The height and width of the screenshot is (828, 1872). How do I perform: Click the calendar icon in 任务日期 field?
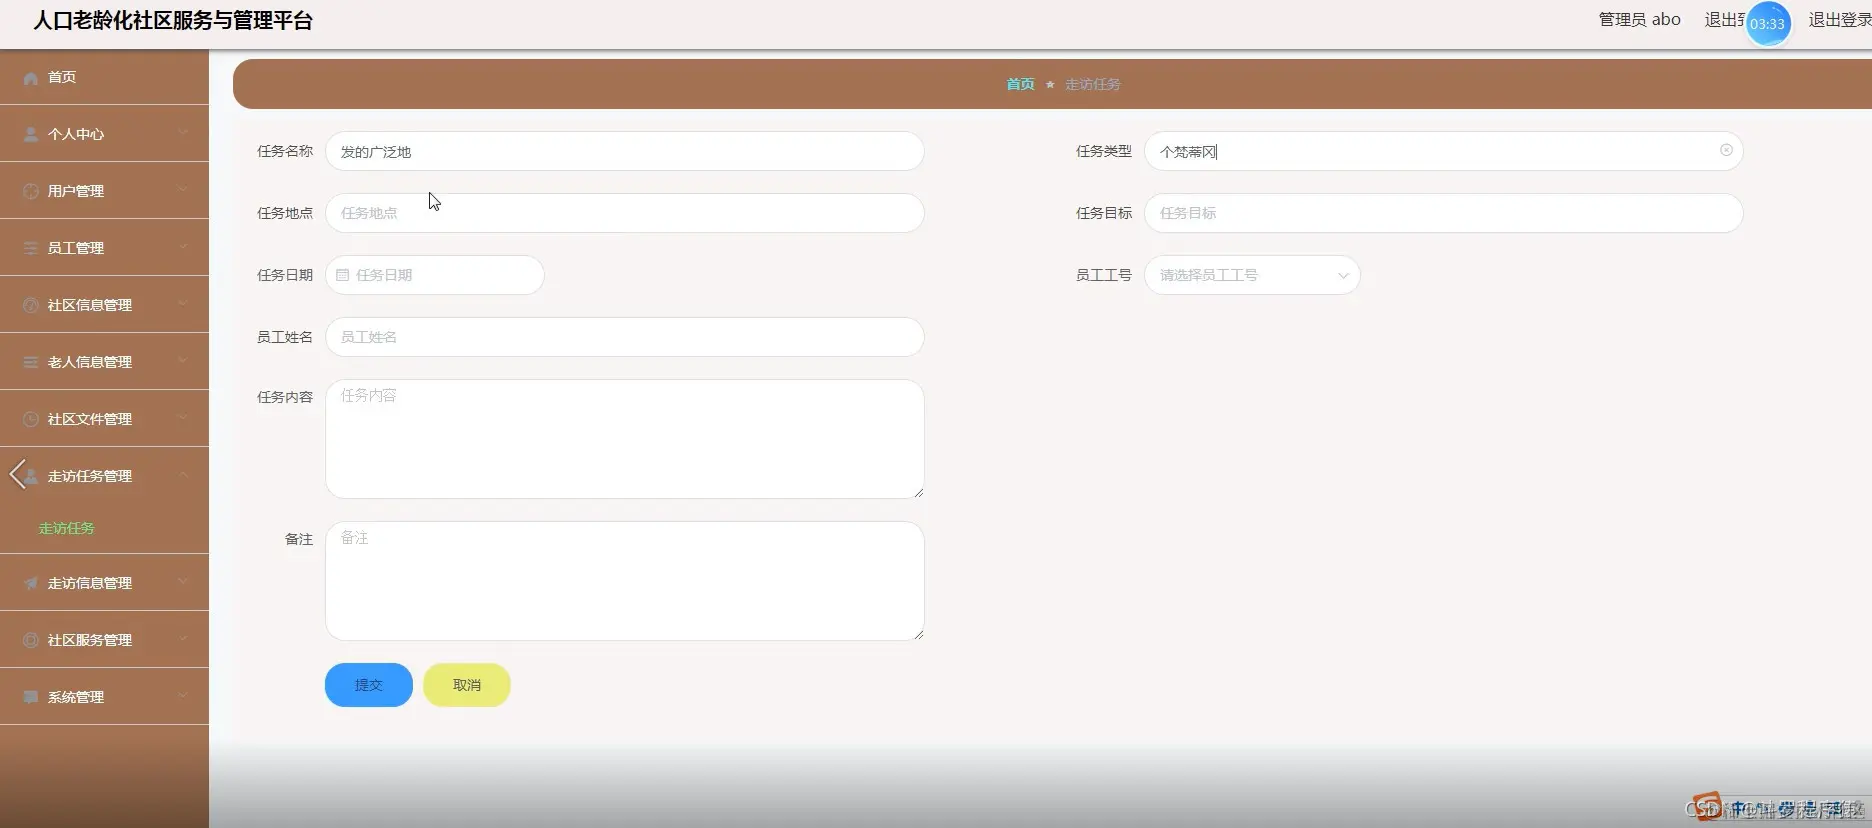(343, 275)
